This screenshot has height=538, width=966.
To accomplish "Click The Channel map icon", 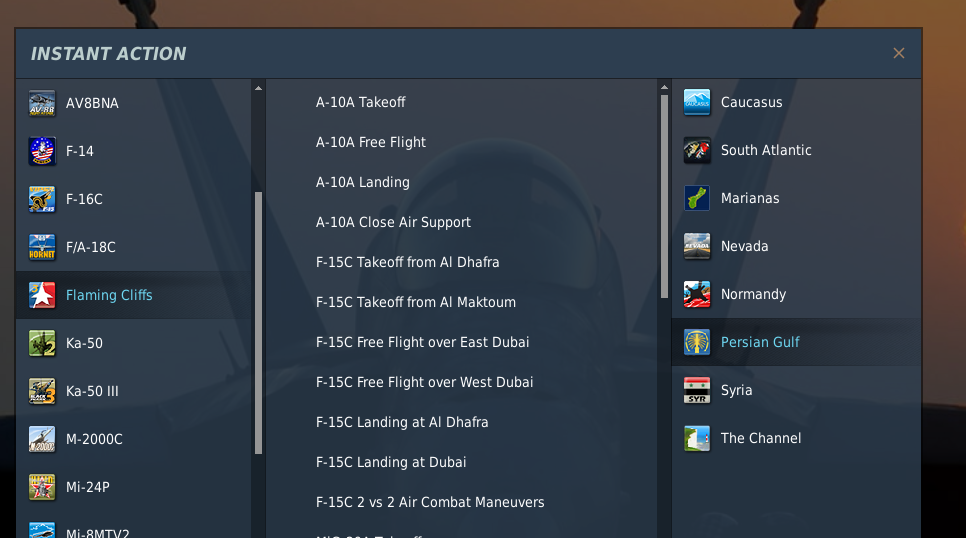I will coord(697,439).
